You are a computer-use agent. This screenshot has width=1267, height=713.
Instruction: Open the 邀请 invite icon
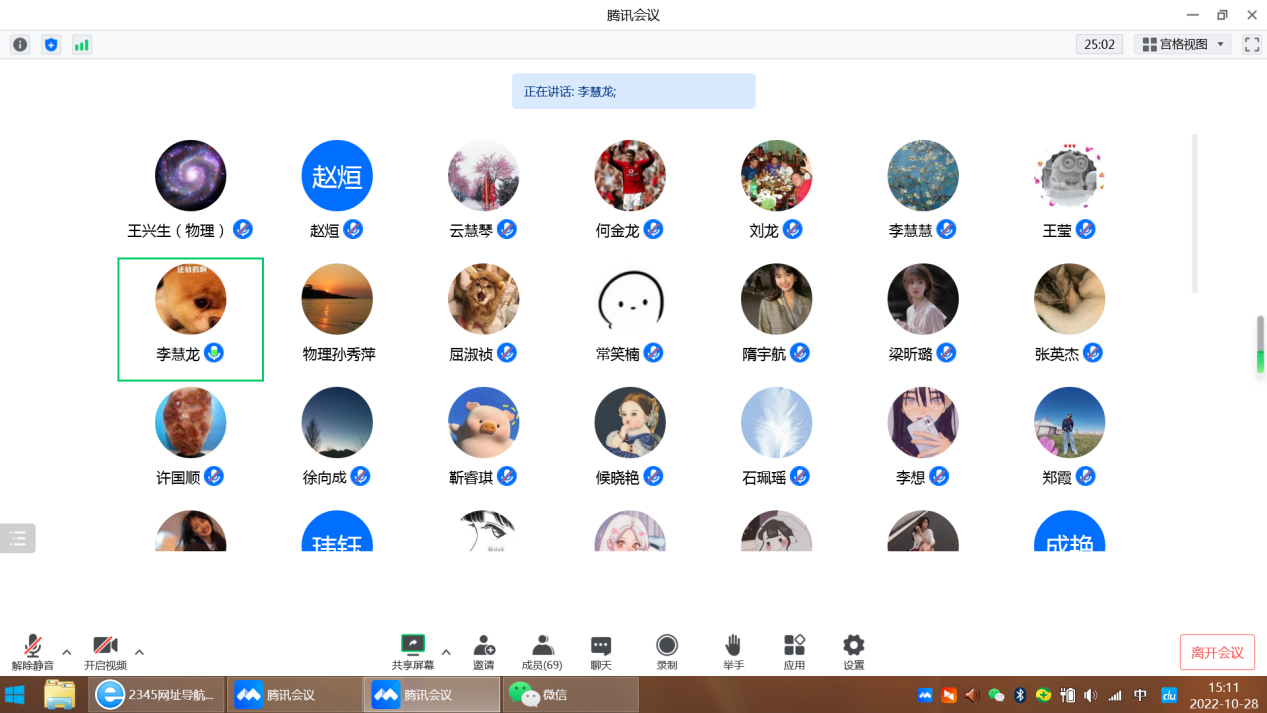(x=484, y=651)
